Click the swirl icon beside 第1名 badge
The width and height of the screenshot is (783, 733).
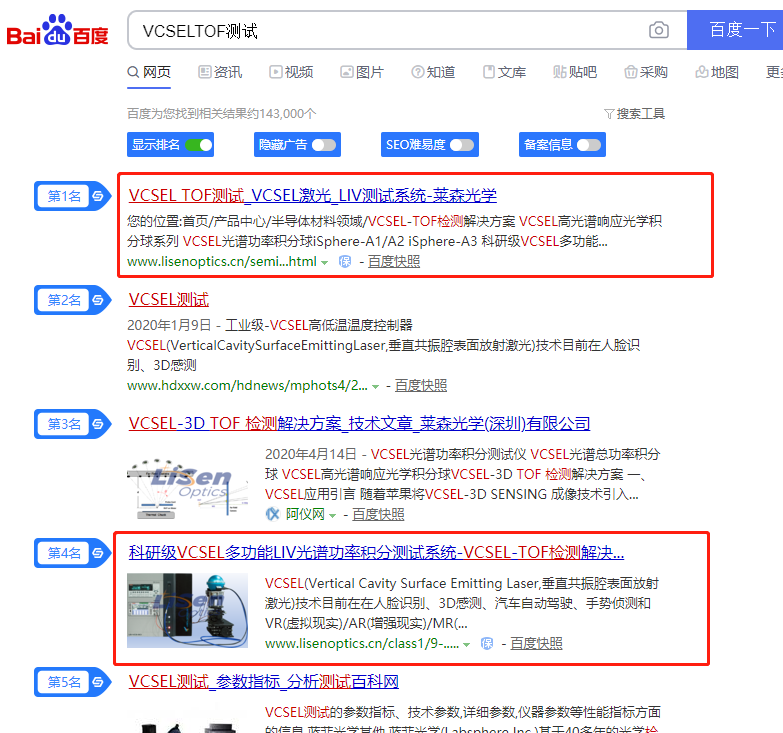pyautogui.click(x=98, y=196)
